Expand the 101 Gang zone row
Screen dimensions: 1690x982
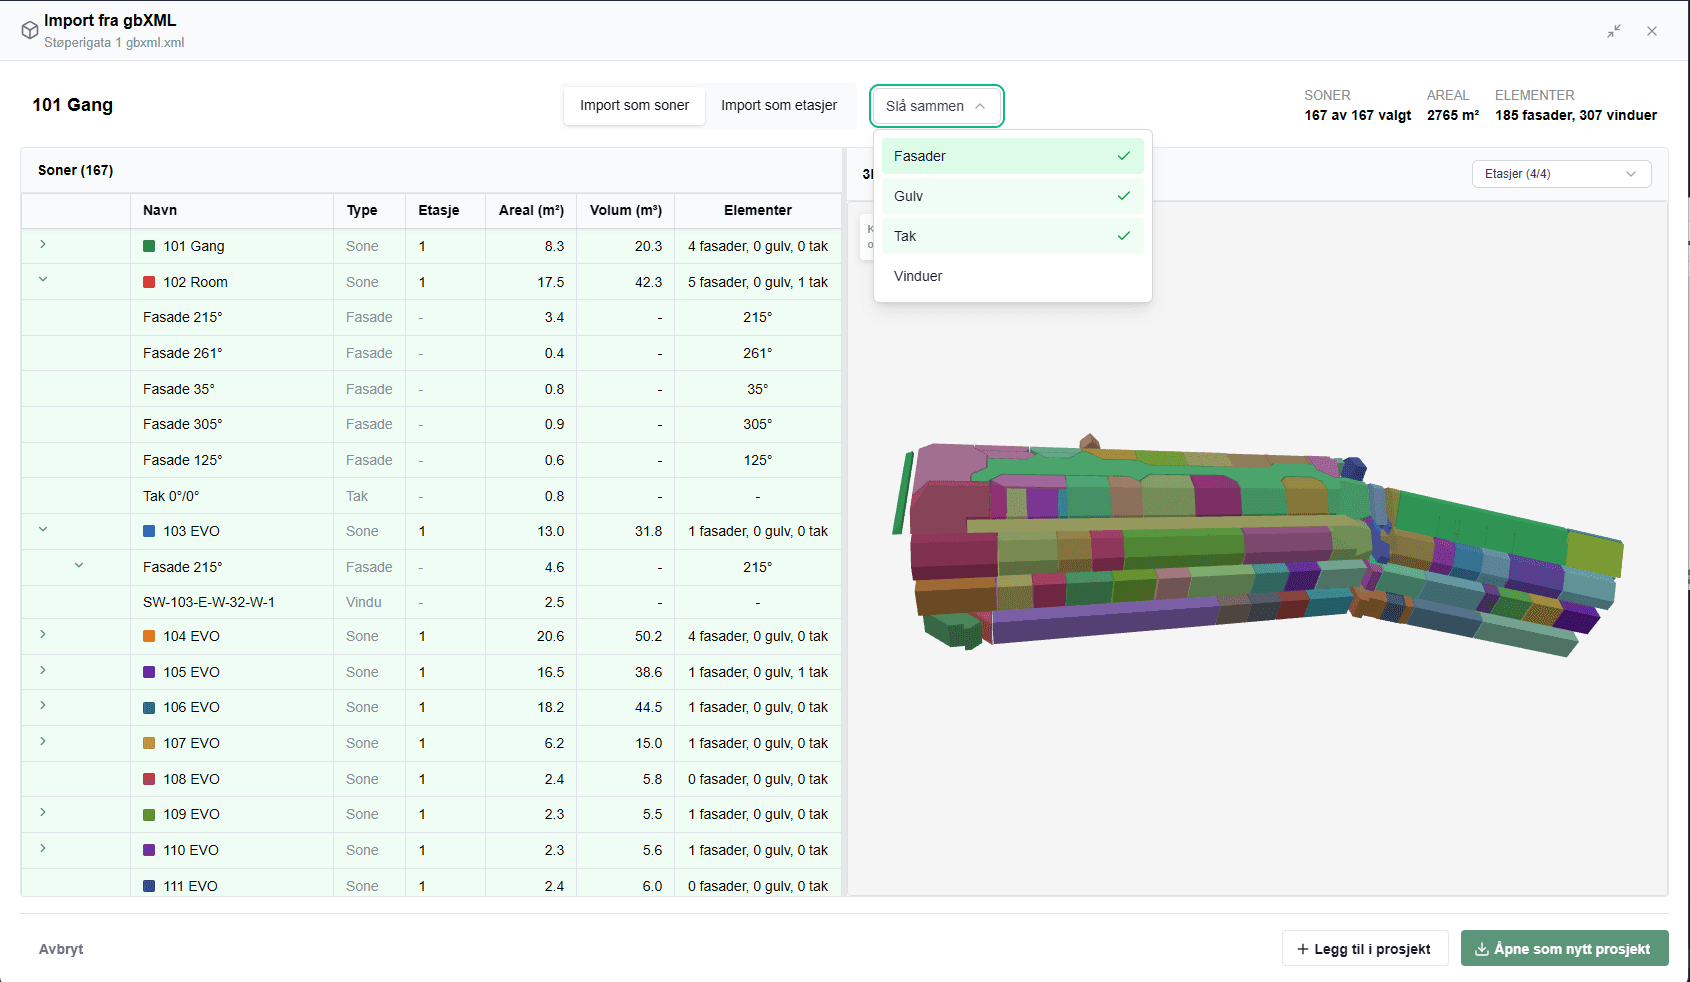(x=43, y=244)
